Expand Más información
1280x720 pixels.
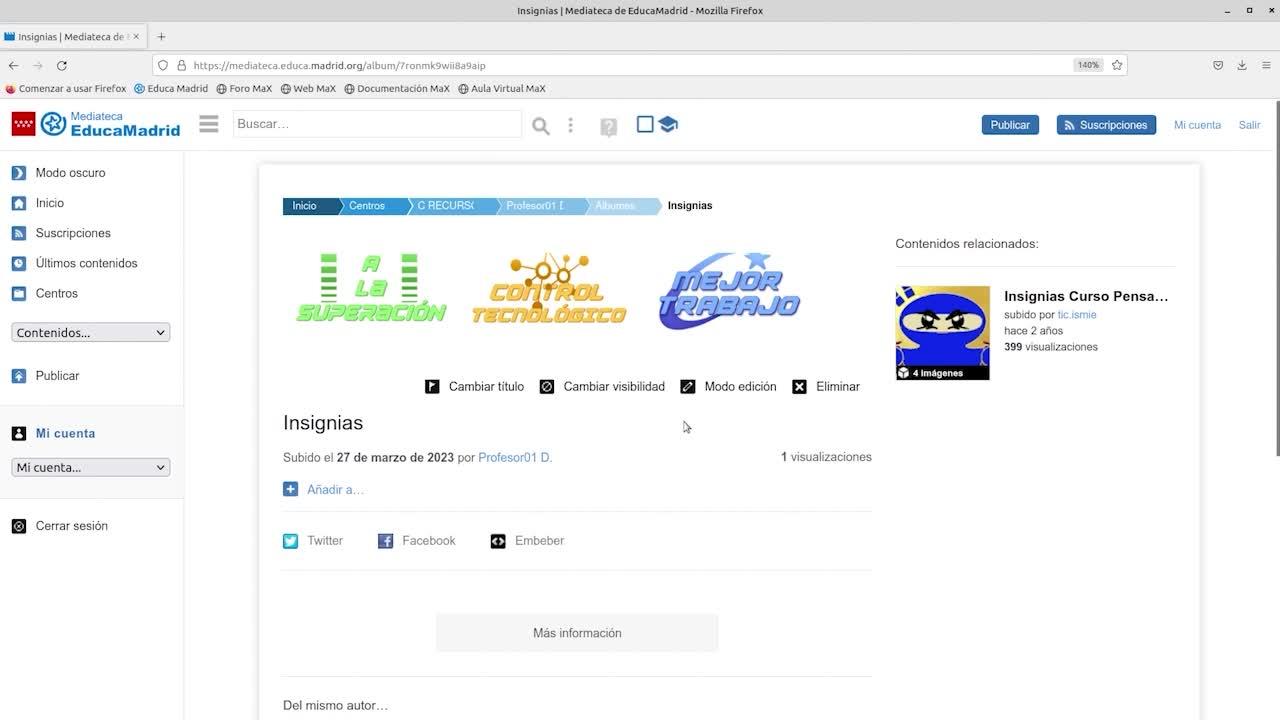(577, 633)
